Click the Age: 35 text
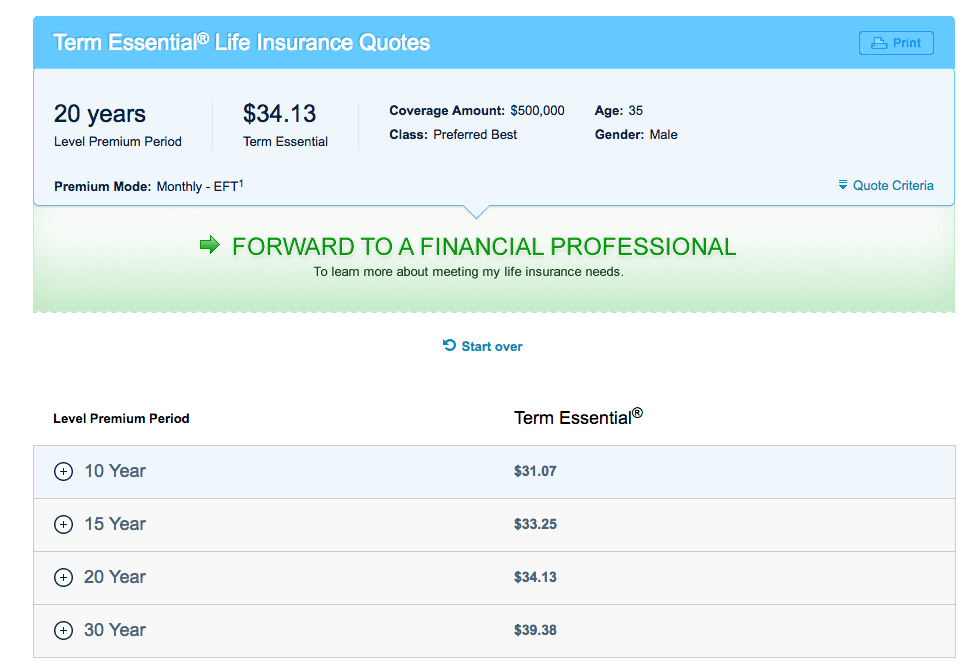The image size is (972, 669). pos(619,110)
